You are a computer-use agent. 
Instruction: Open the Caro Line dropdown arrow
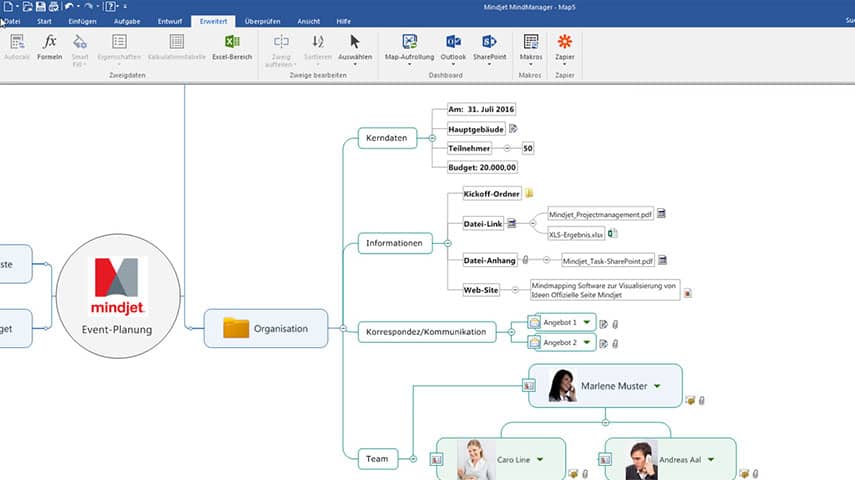540,459
